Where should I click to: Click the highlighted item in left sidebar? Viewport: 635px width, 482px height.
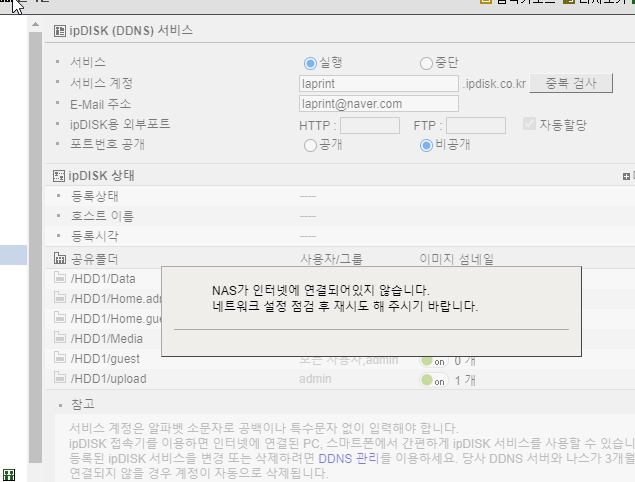(13, 255)
